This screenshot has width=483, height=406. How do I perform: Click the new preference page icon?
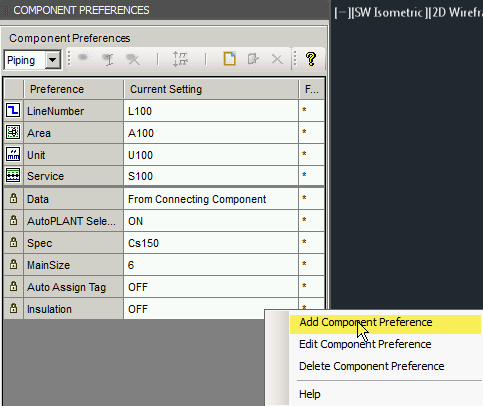tap(230, 59)
